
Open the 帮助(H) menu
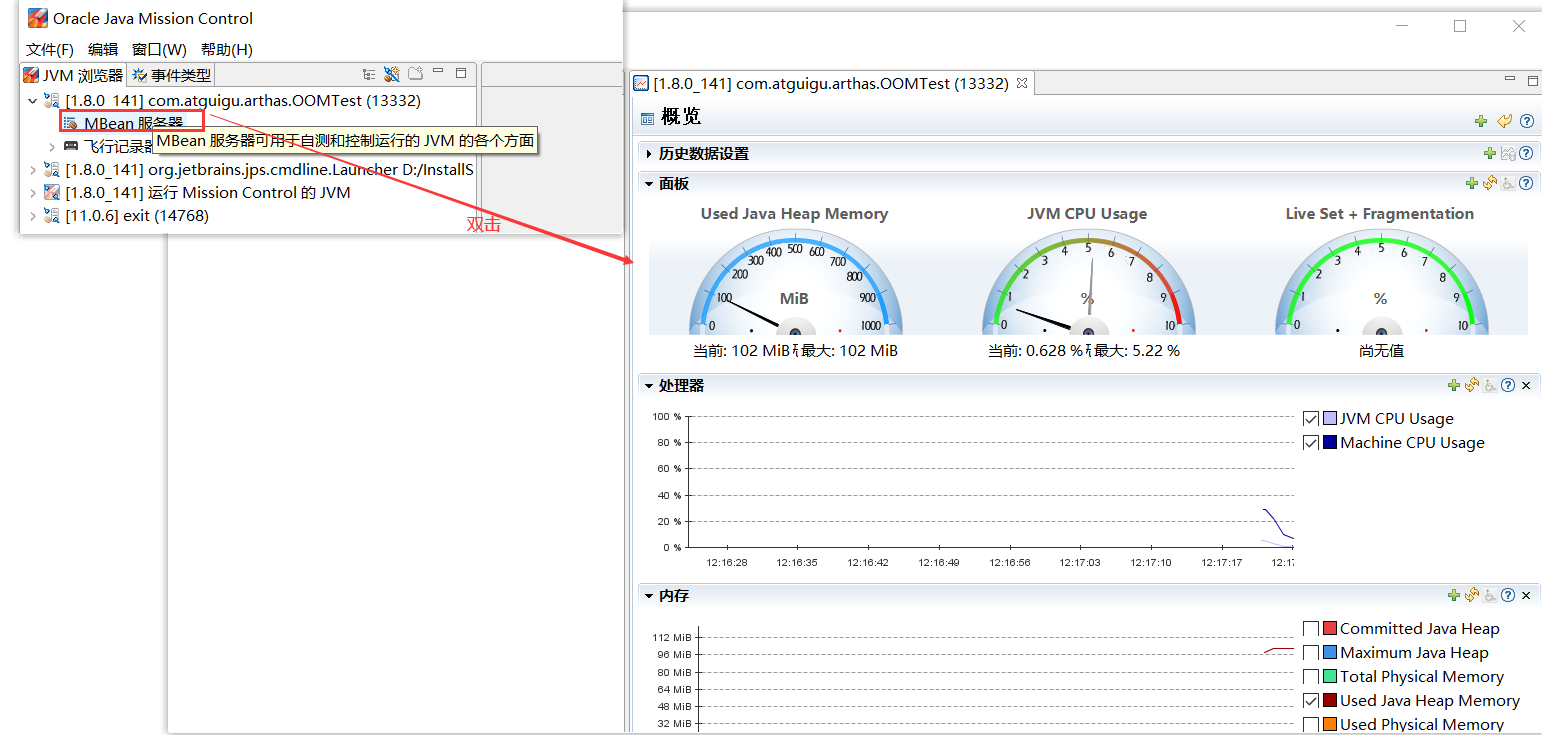(x=227, y=49)
